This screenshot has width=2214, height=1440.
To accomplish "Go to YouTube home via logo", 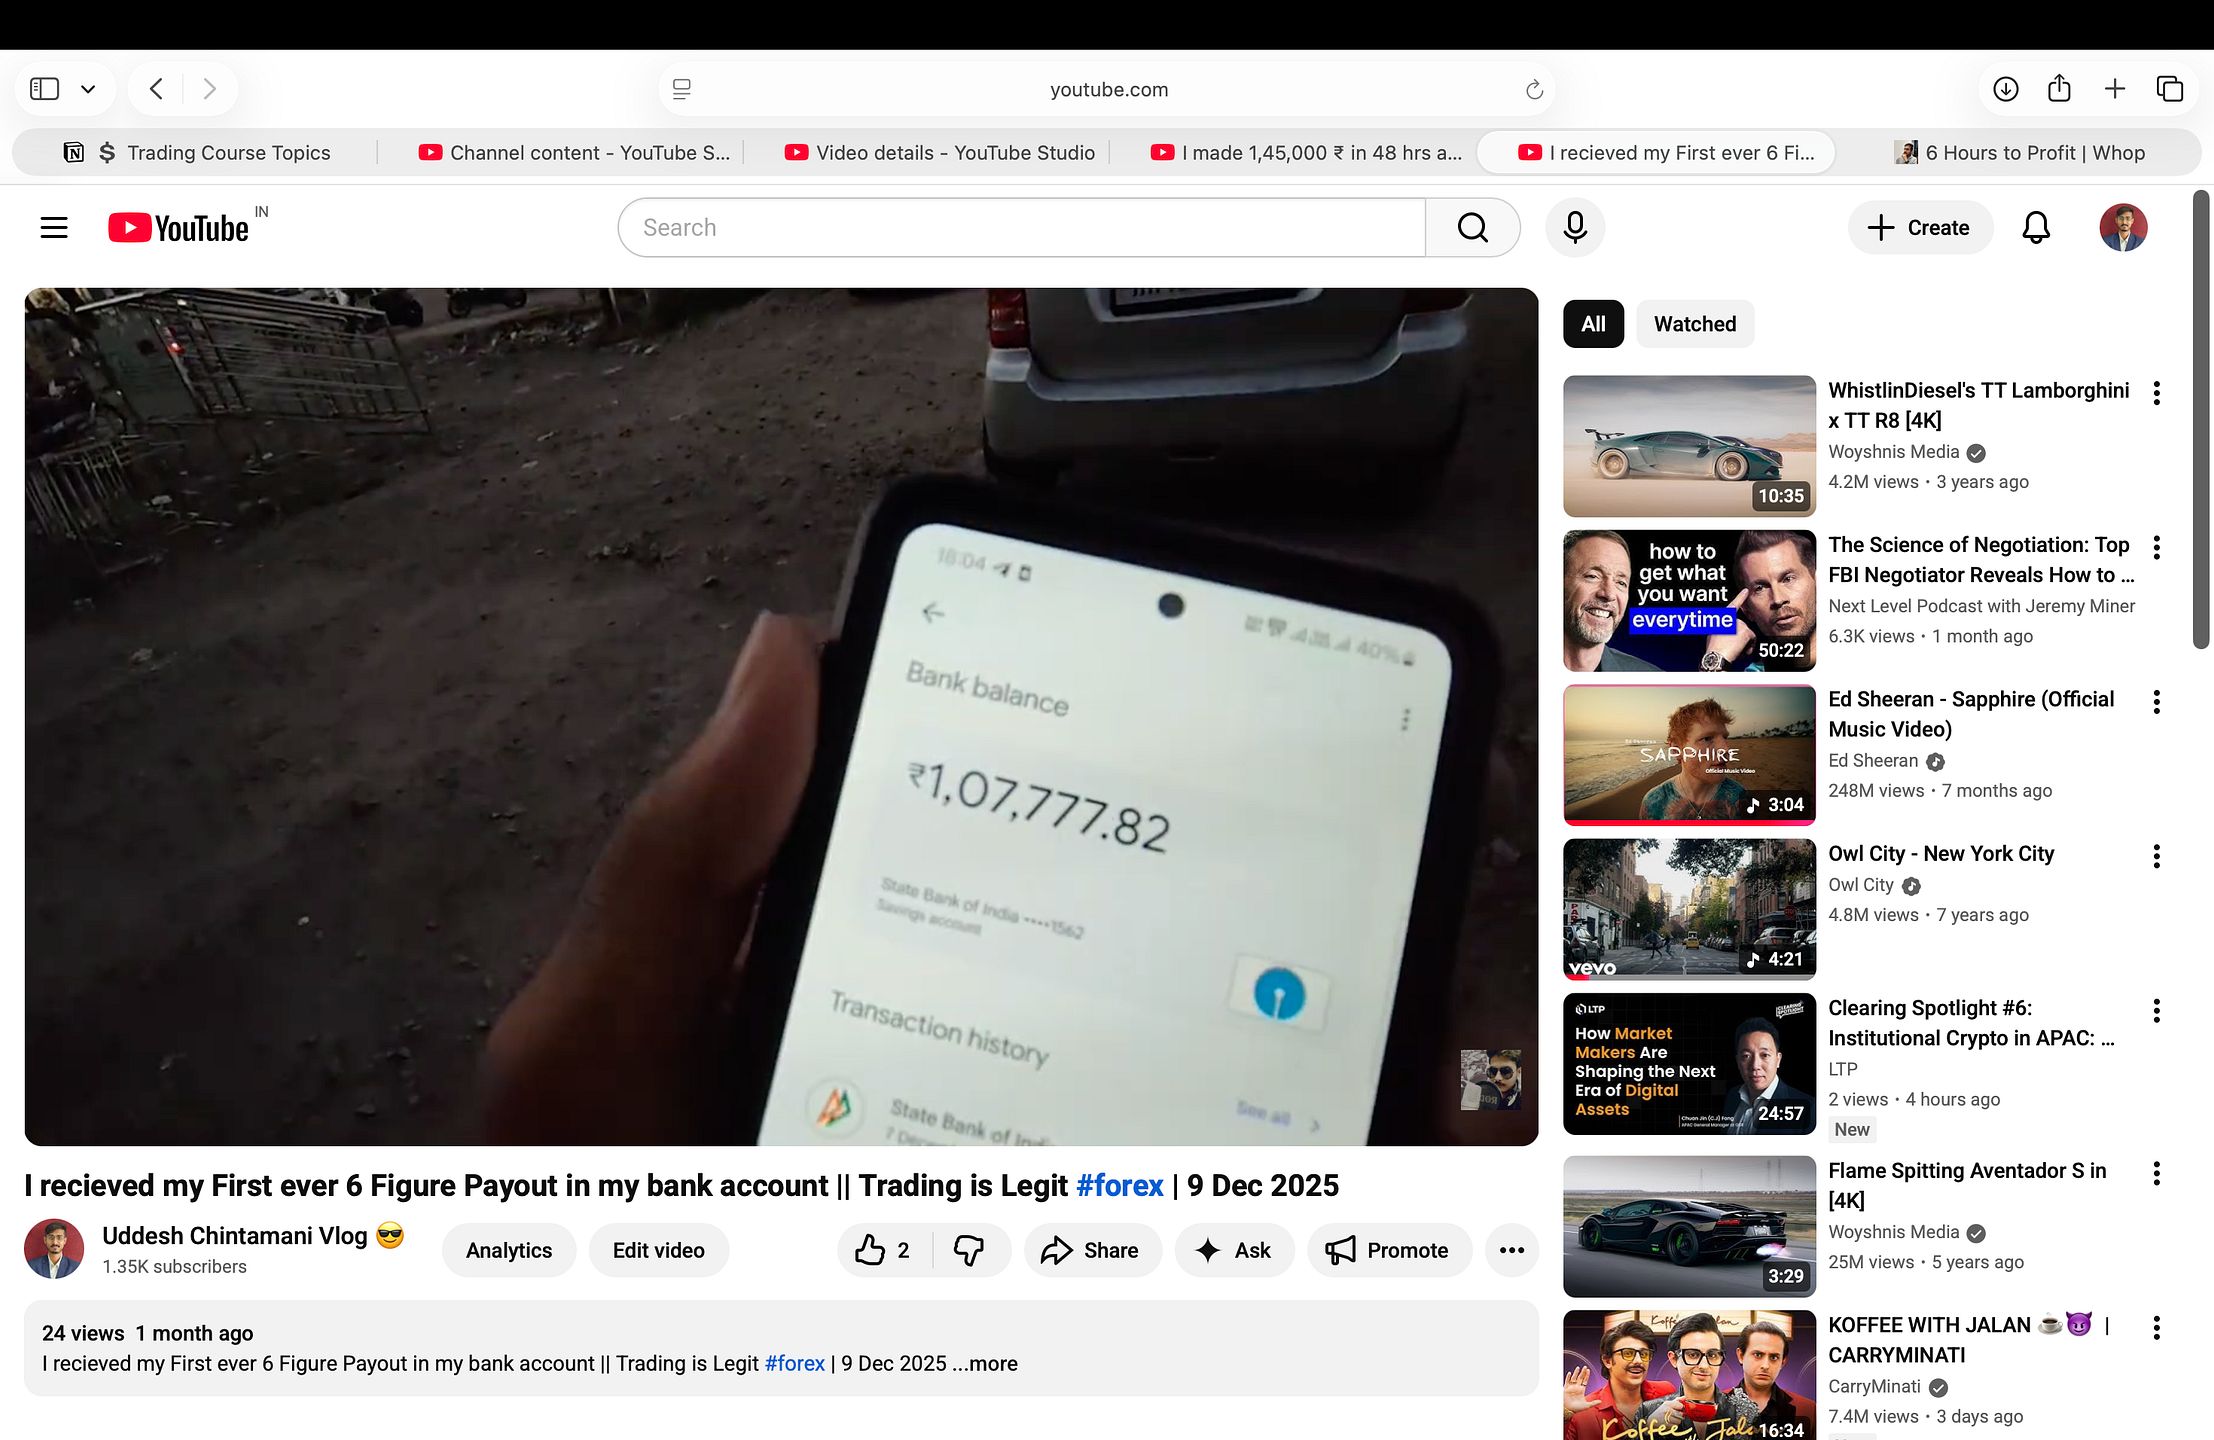I will tap(179, 228).
